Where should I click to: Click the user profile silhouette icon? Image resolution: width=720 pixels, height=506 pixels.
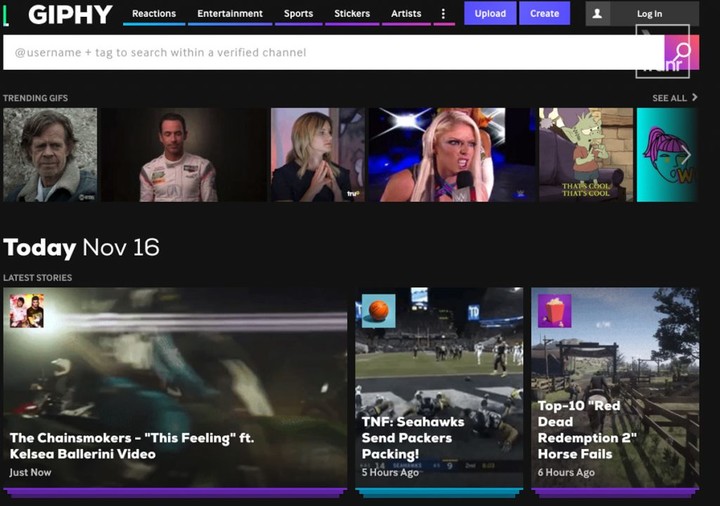tap(597, 14)
